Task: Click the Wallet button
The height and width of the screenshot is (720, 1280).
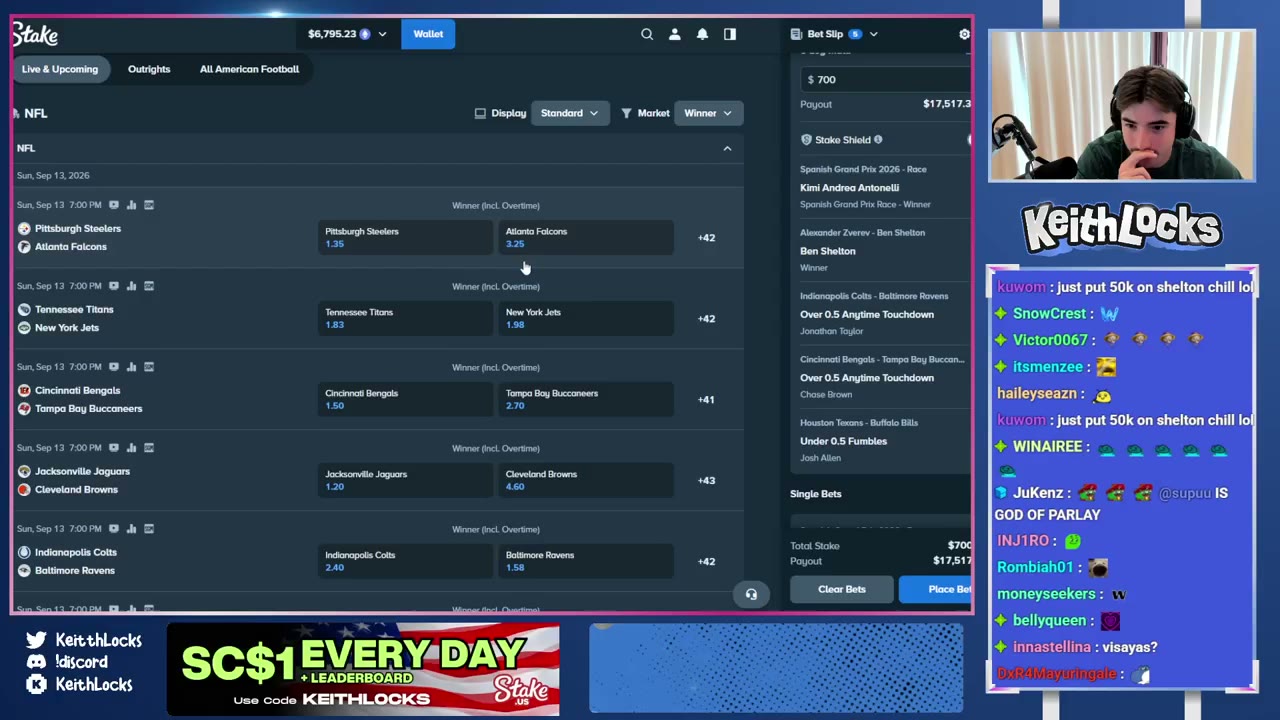Action: (428, 34)
